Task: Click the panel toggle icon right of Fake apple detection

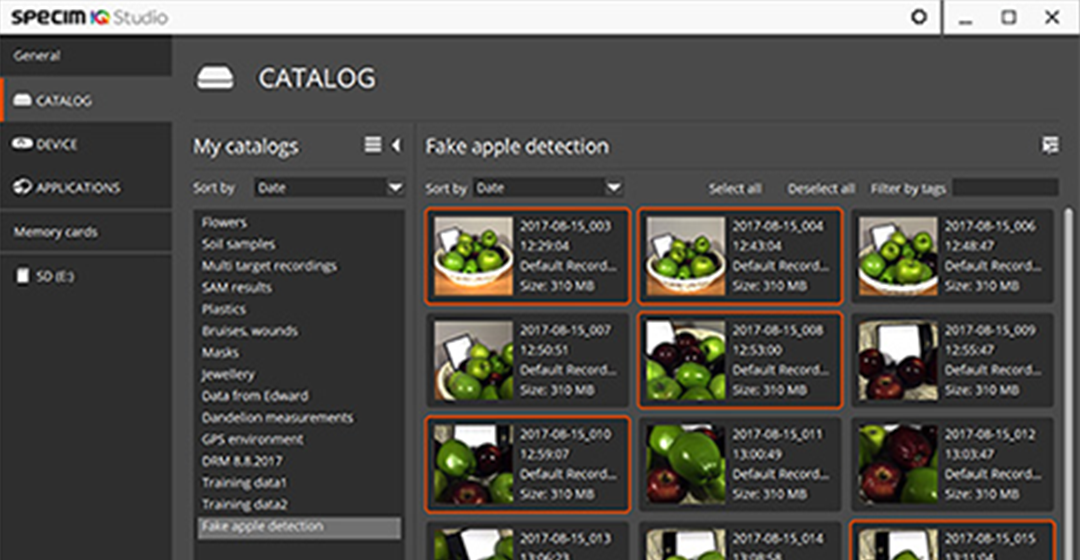Action: (x=1050, y=145)
